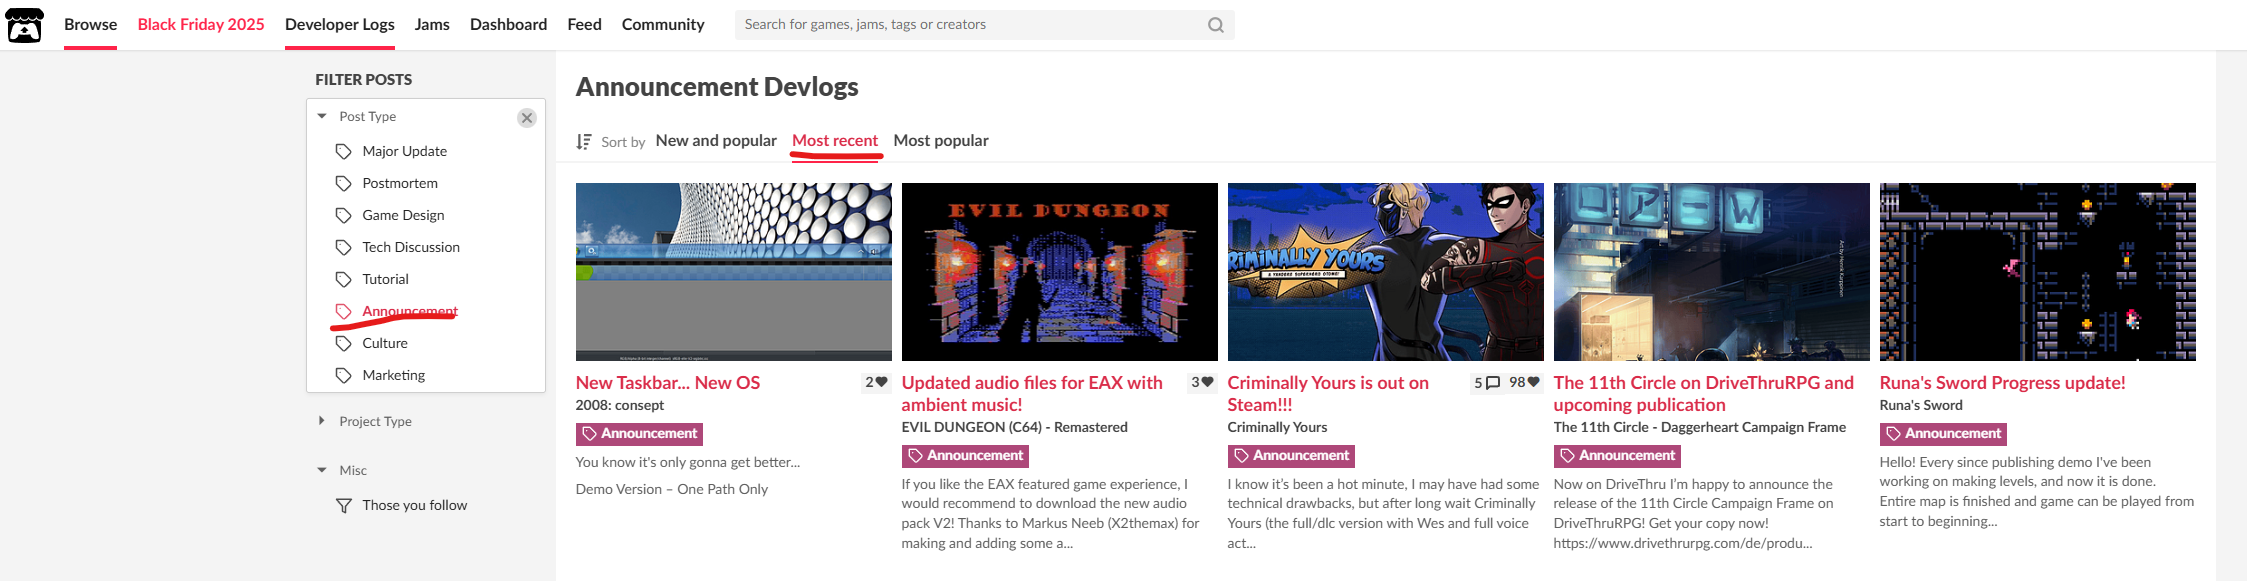
Task: Toggle the Announcement post type filter
Action: click(x=410, y=311)
